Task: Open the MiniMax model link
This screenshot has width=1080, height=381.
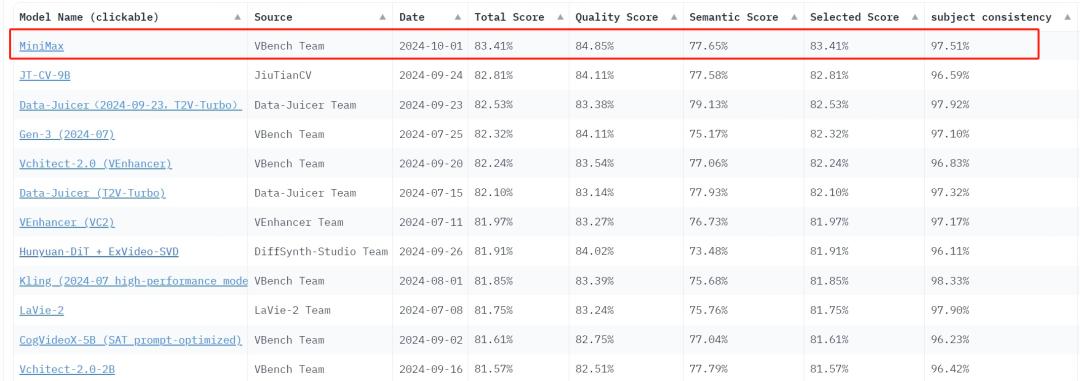Action: point(41,46)
